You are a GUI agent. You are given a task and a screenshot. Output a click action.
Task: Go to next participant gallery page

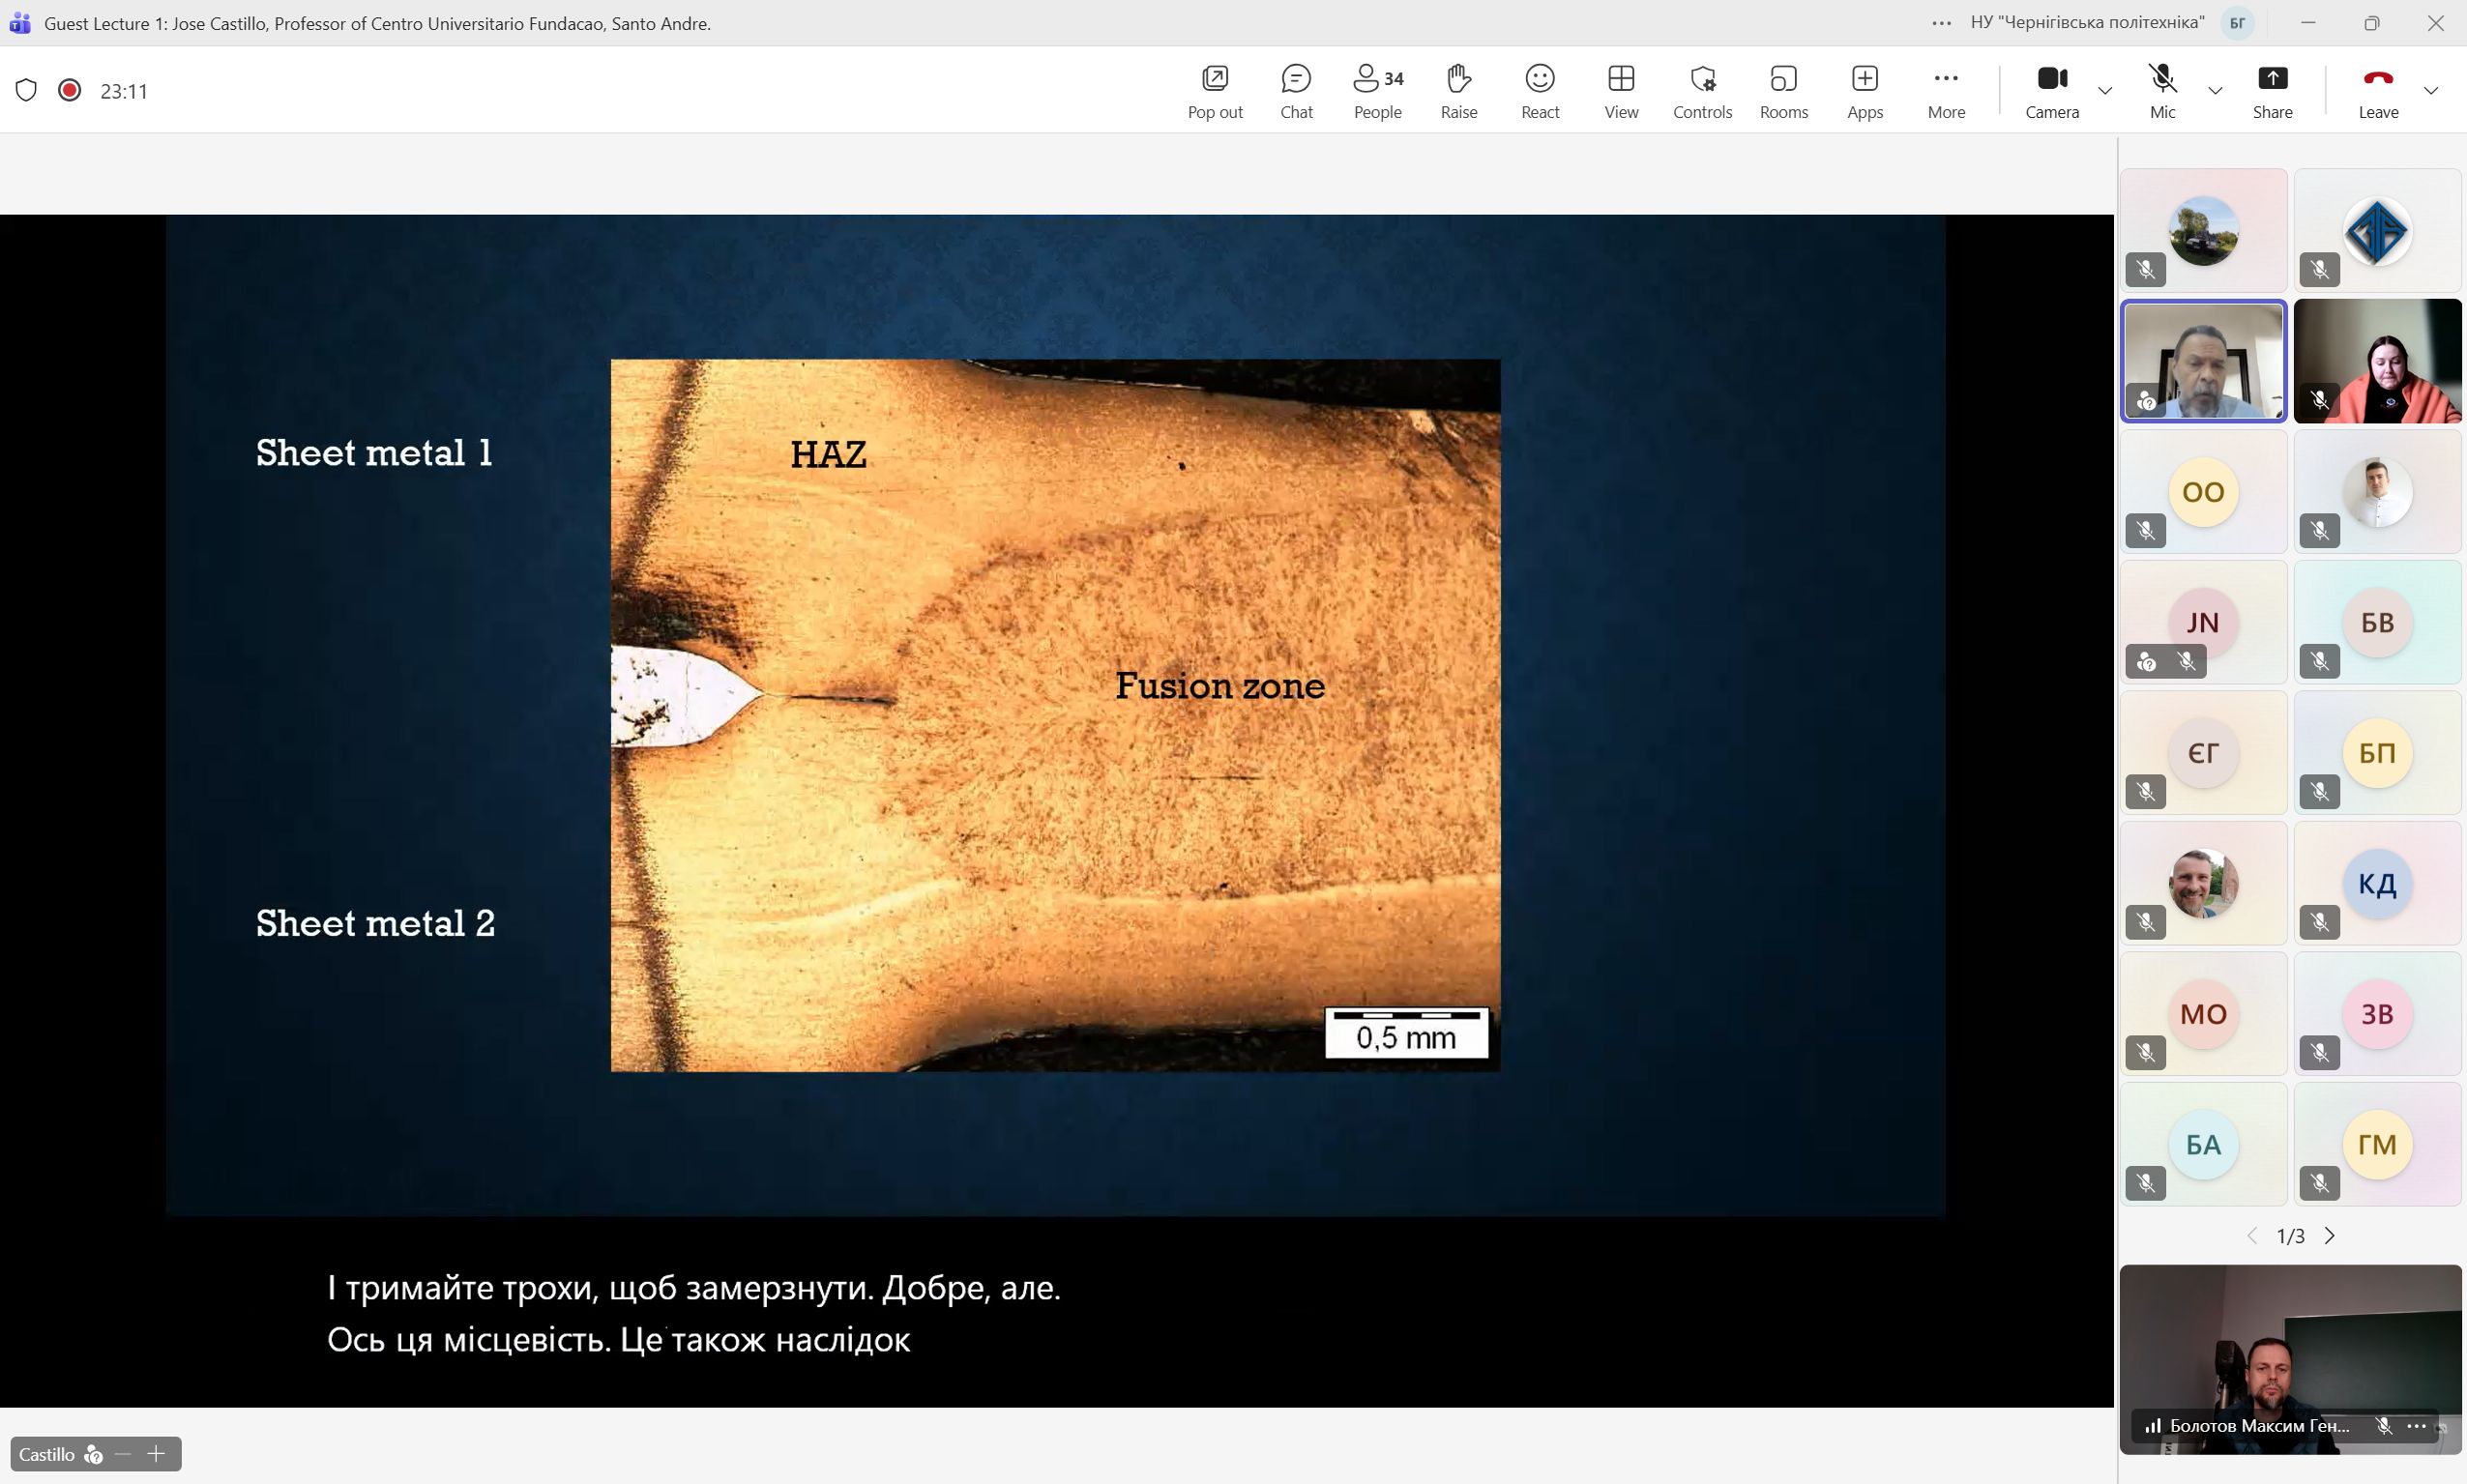2330,1236
